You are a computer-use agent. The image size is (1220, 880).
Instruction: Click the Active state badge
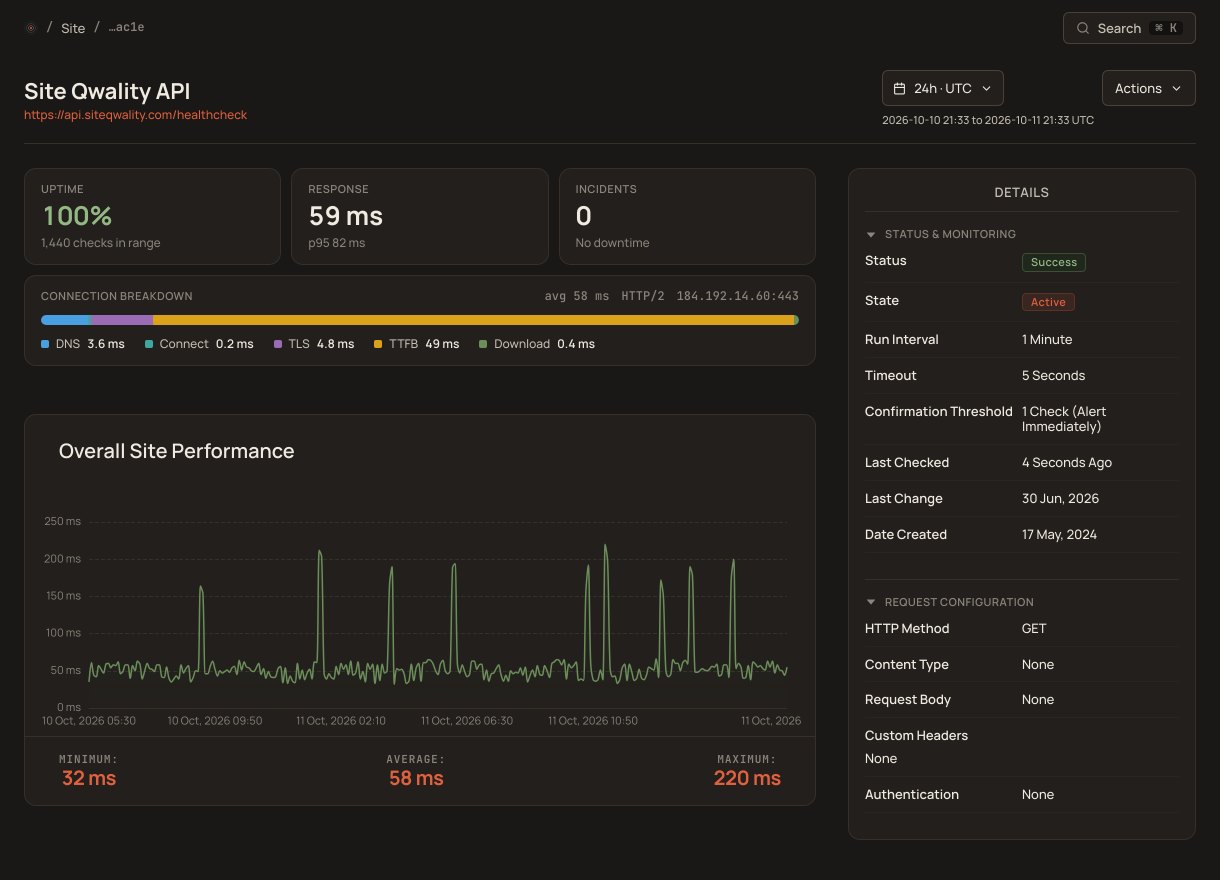click(1048, 301)
